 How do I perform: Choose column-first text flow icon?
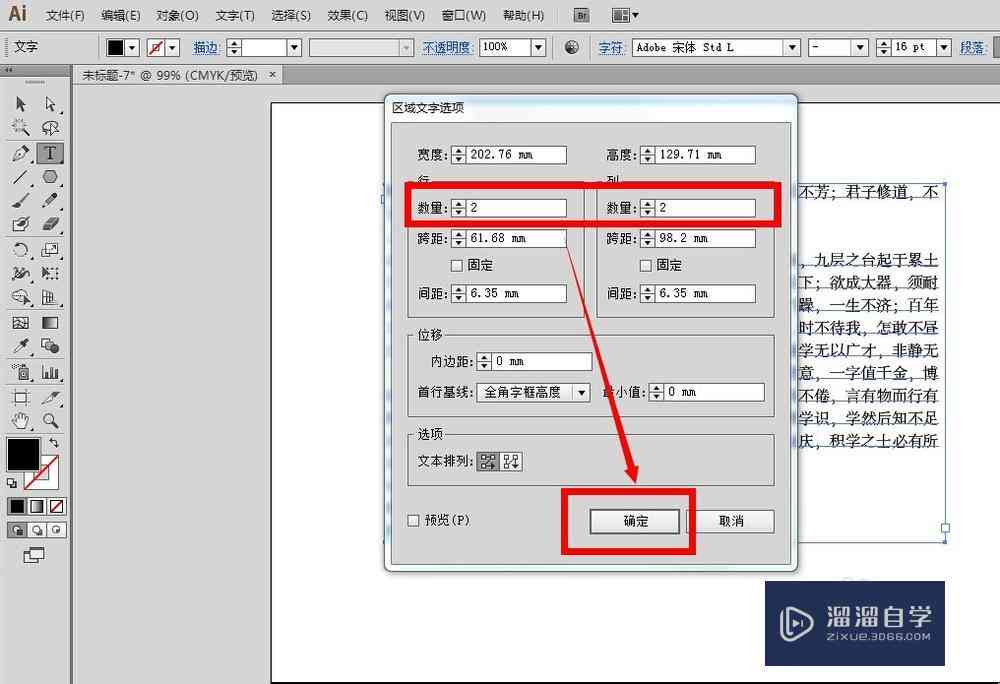[x=511, y=462]
